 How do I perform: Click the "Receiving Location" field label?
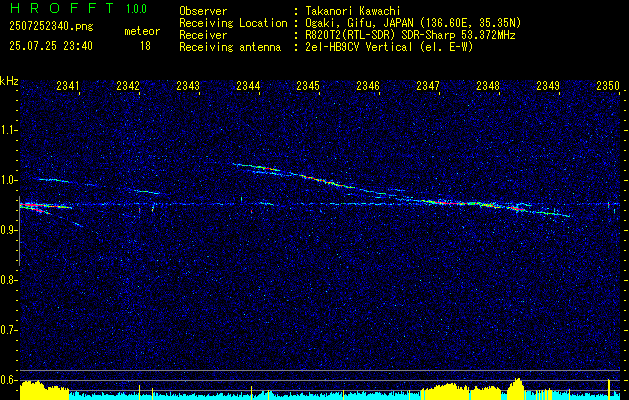point(233,23)
